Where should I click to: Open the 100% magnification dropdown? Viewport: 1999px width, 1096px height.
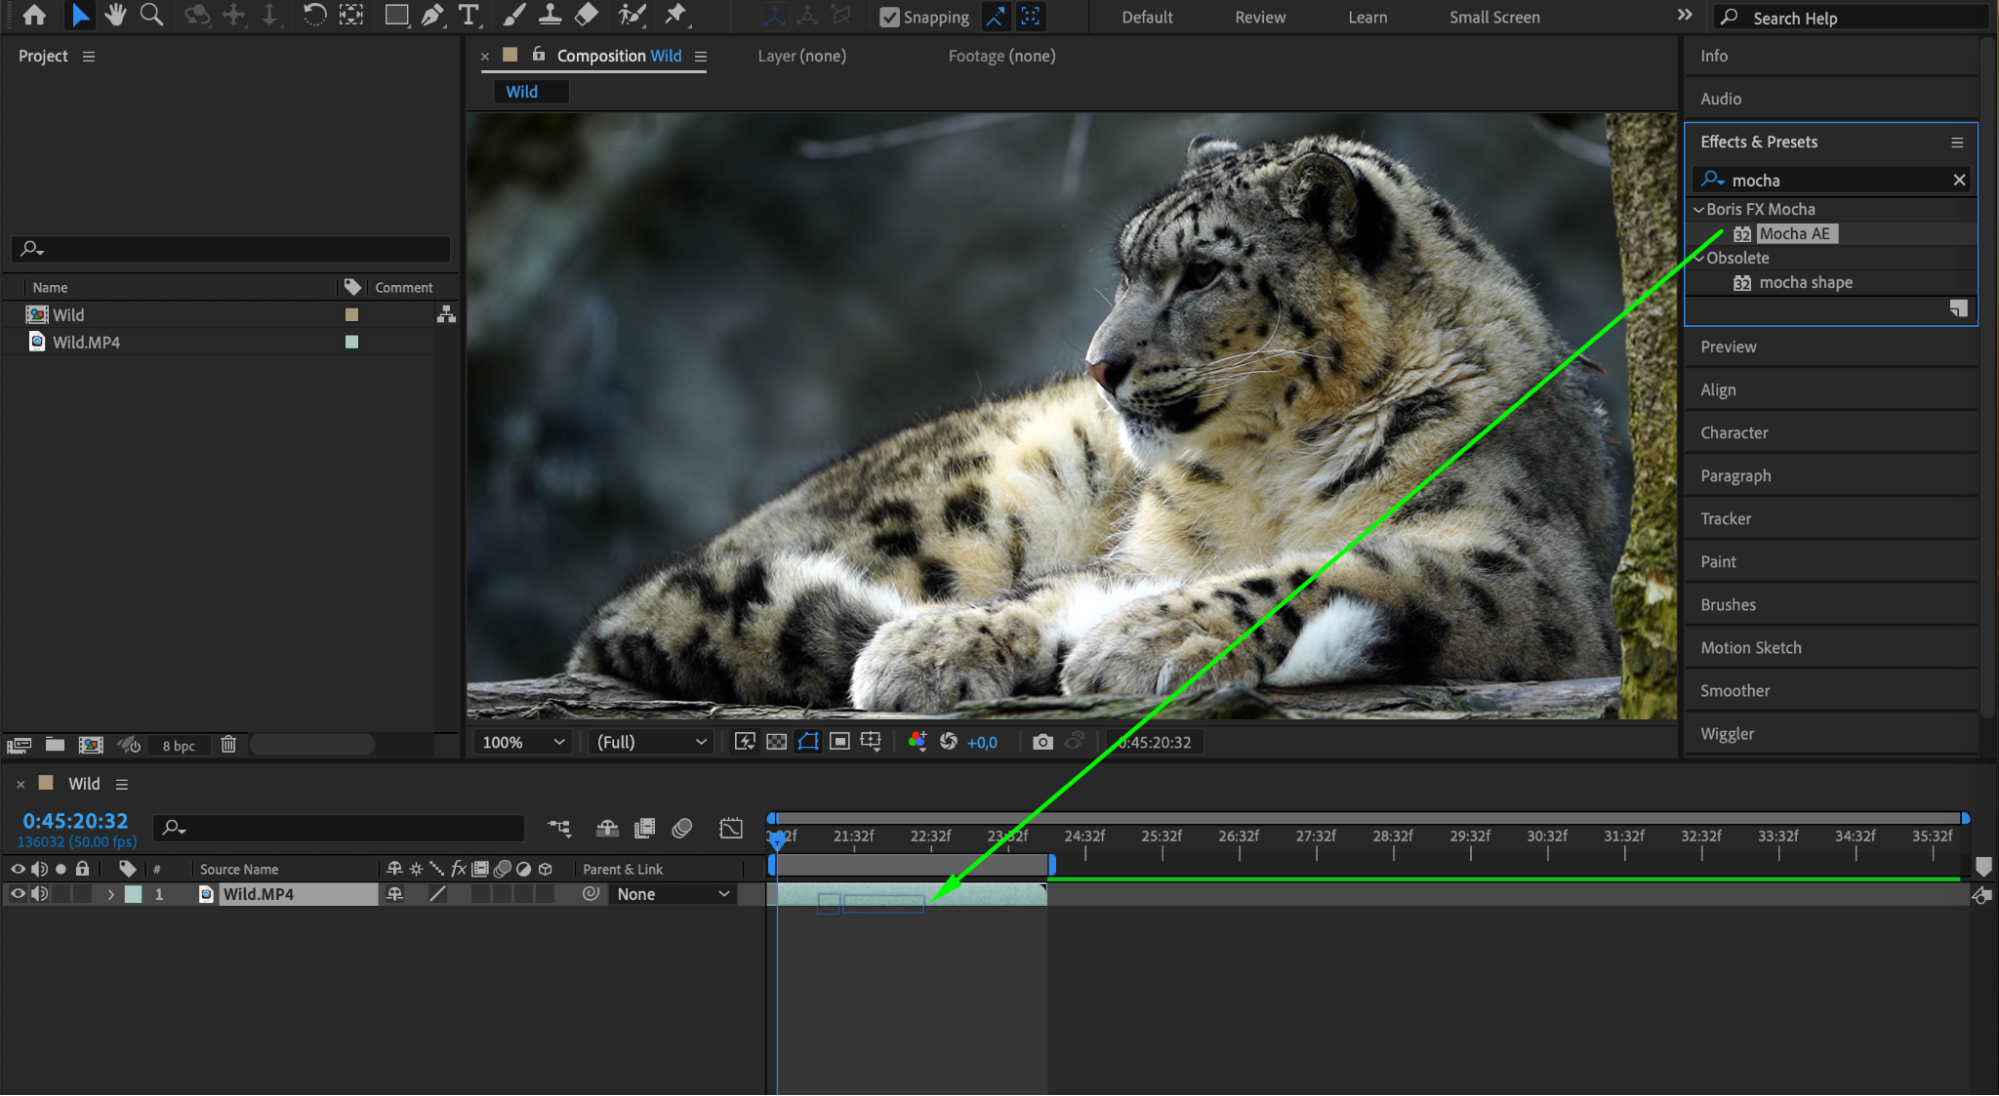pyautogui.click(x=524, y=742)
